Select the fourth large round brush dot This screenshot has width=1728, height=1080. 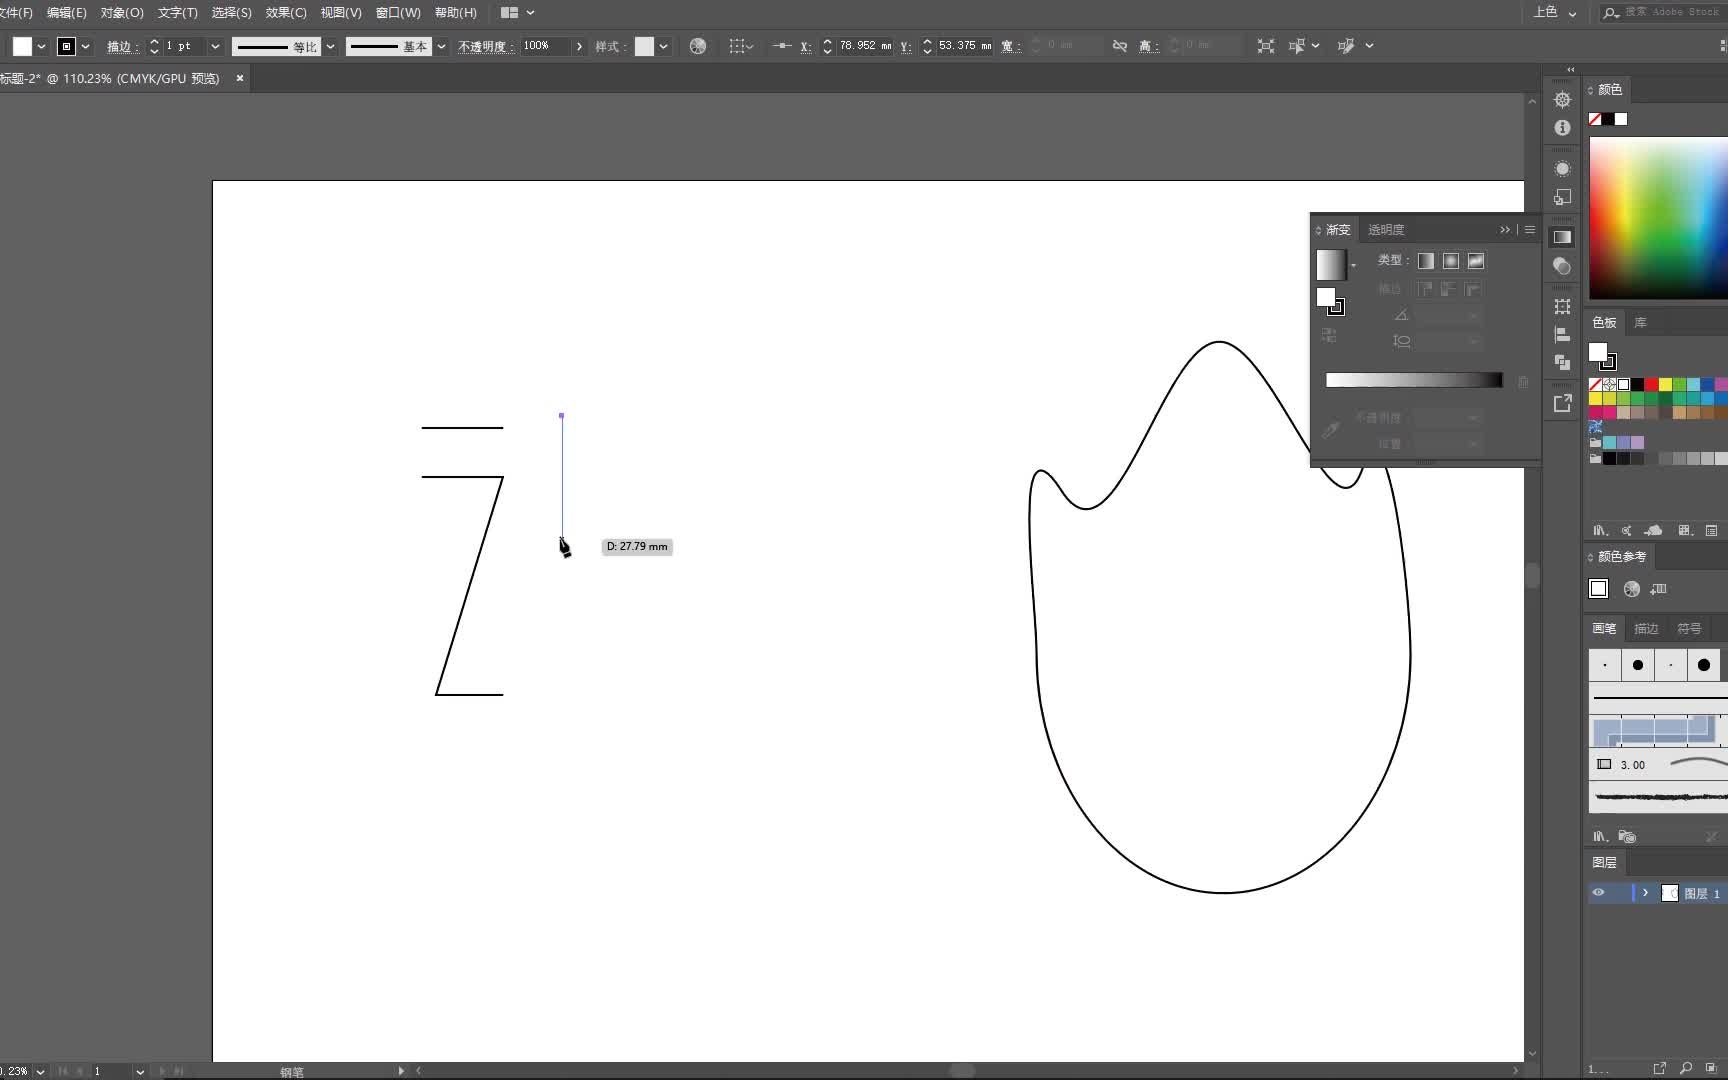pos(1704,665)
